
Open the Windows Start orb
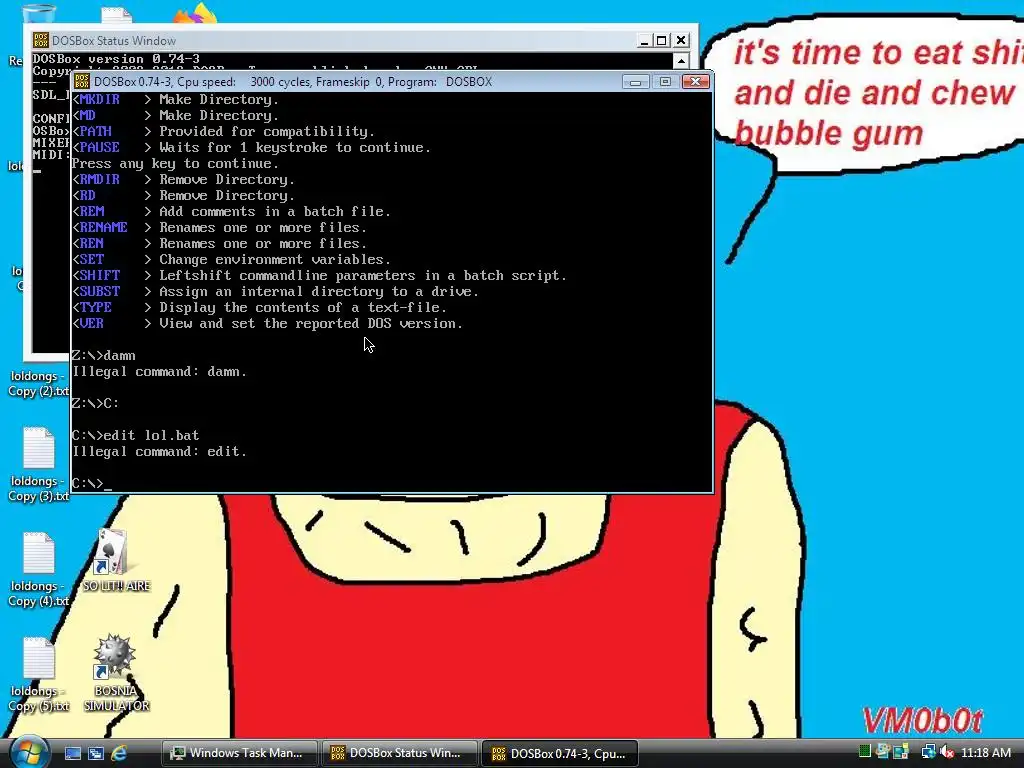(29, 752)
